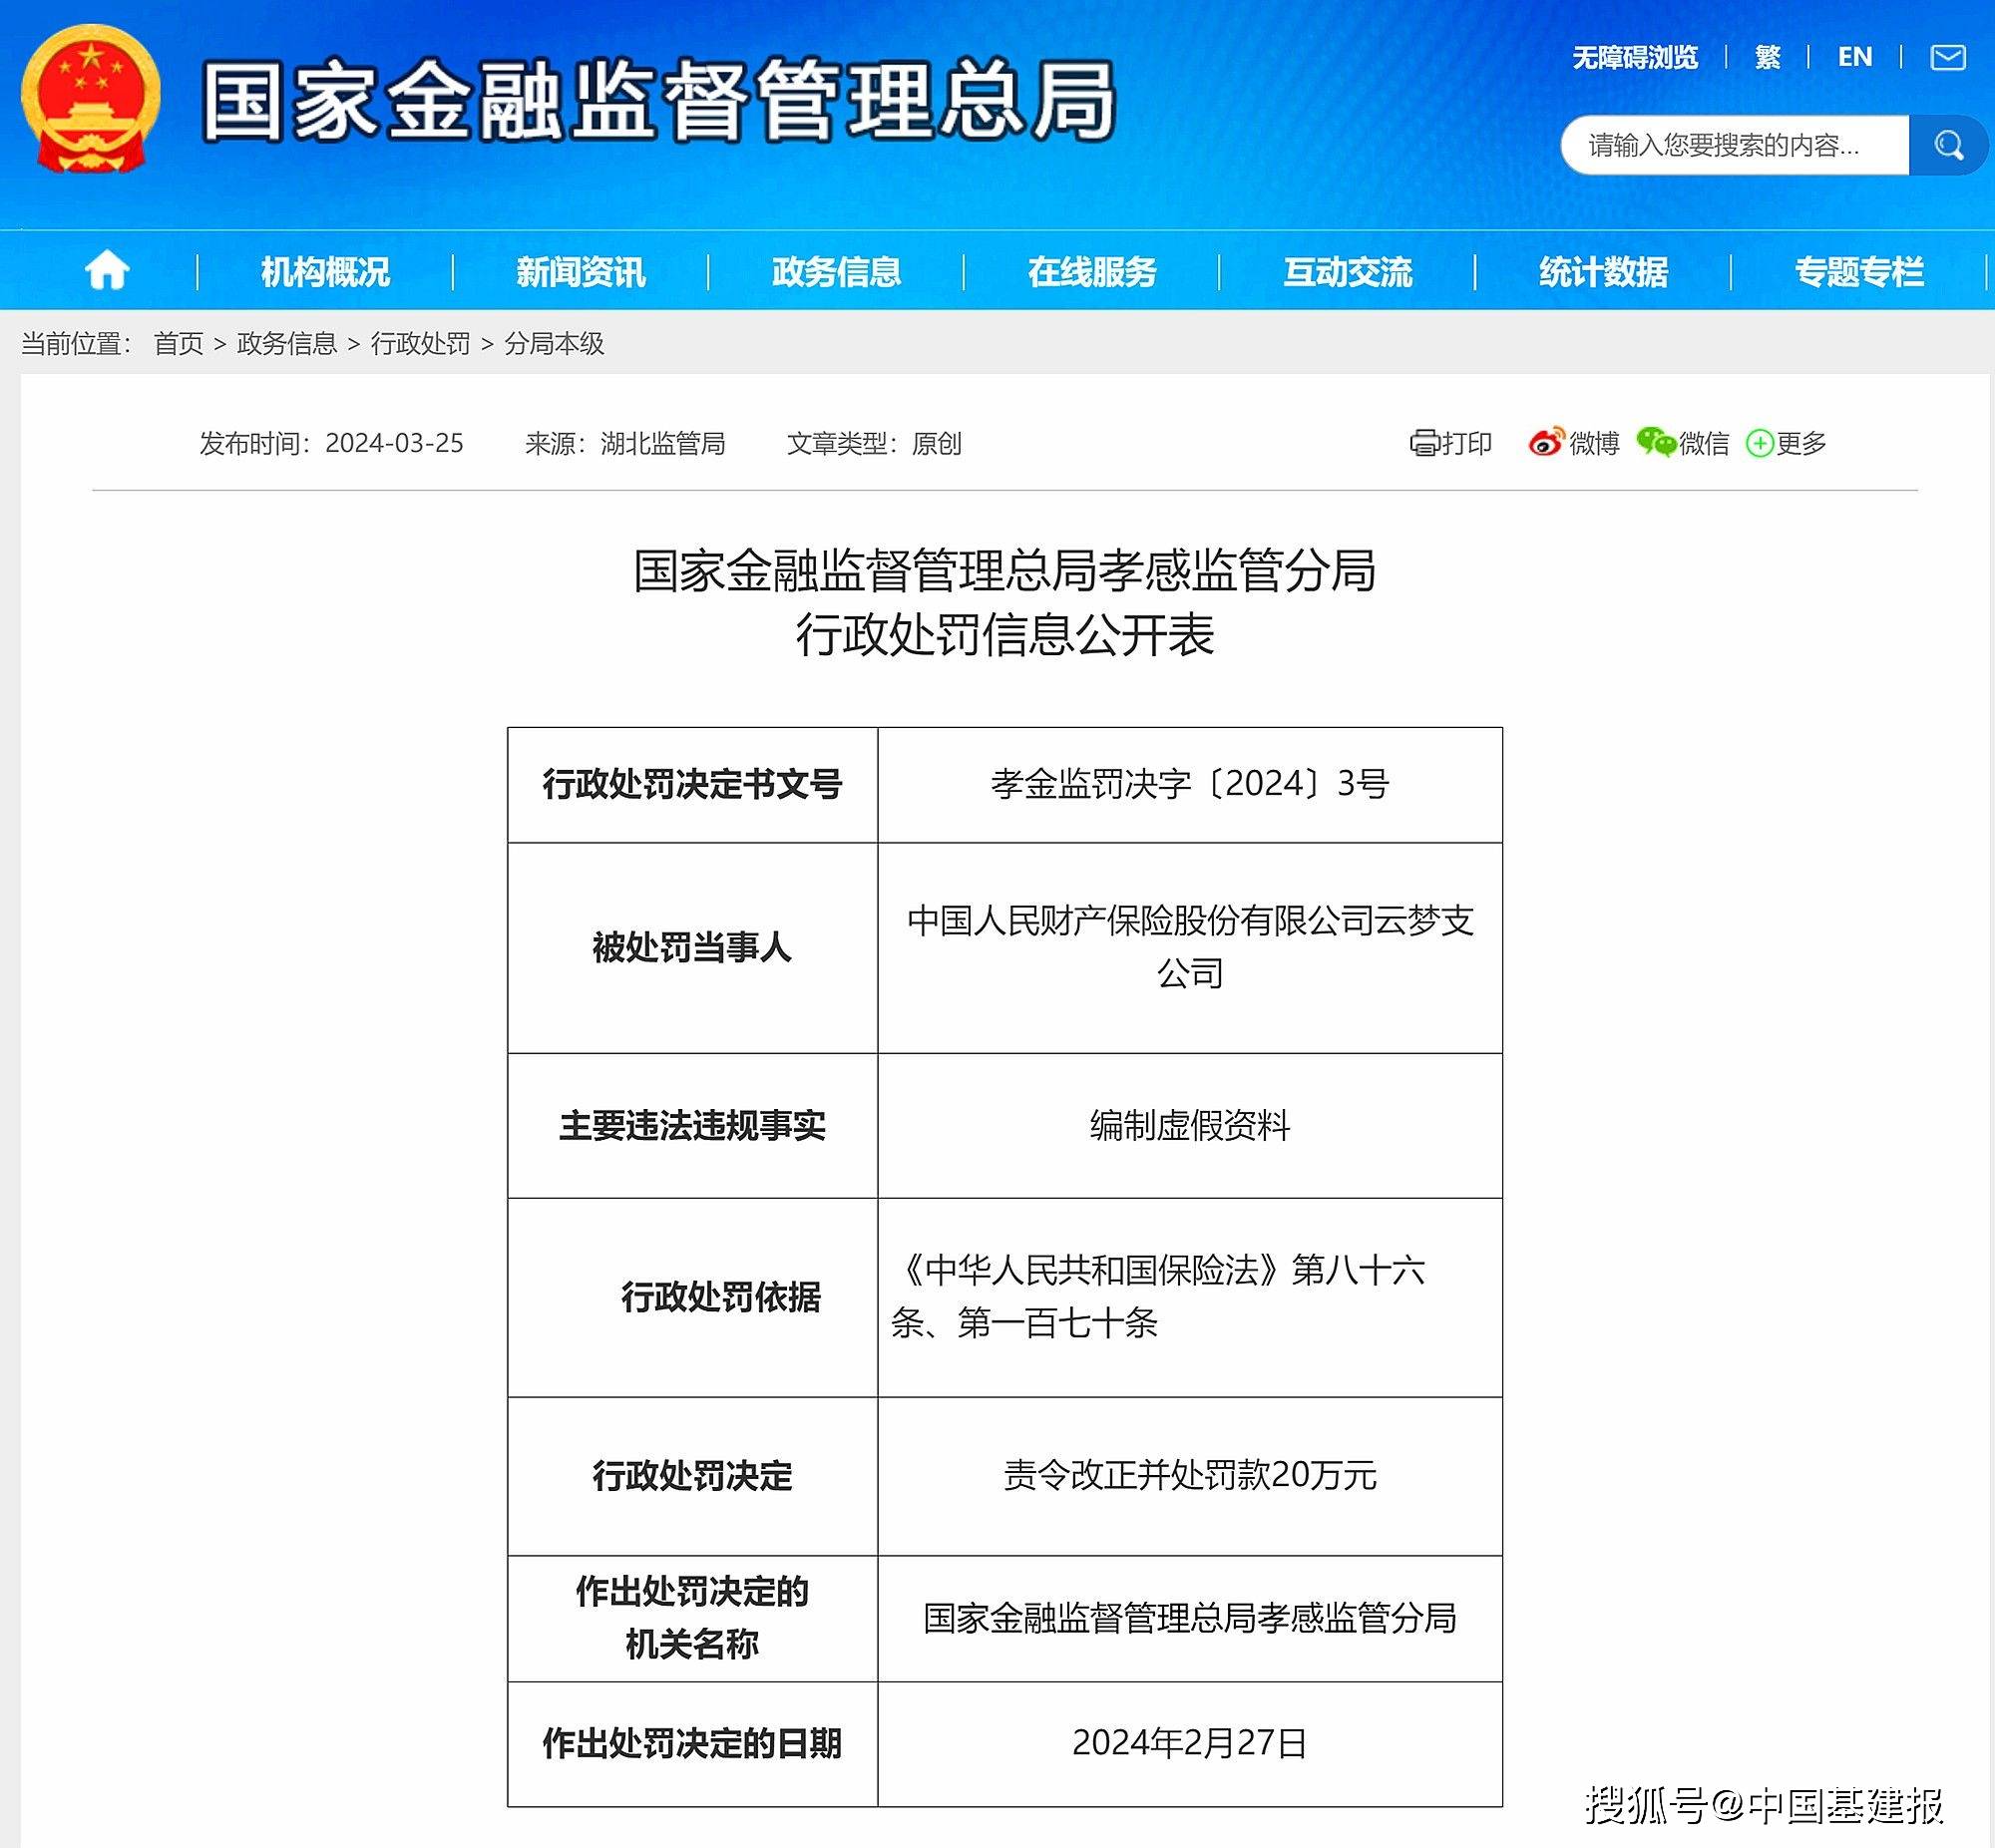Viewport: 1995px width, 1848px height.
Task: Open the home icon in navigation bar
Action: point(107,271)
